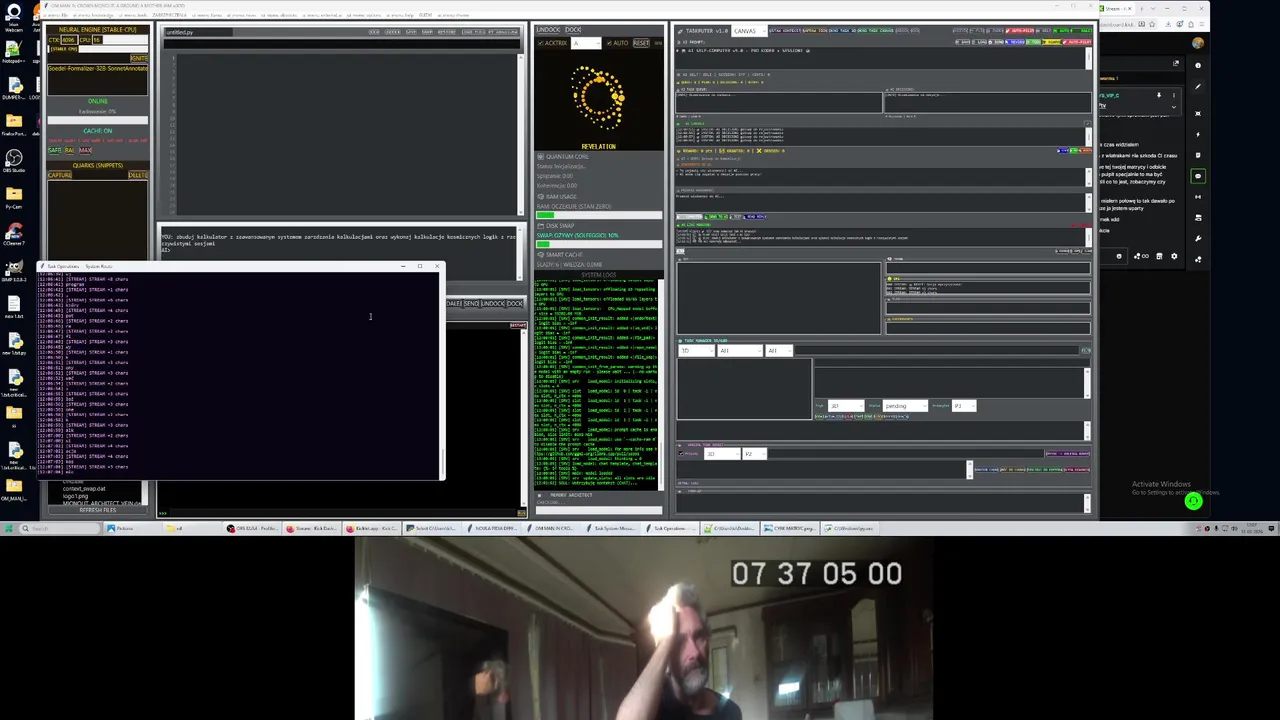Open first All filter dropdown
This screenshot has height=720, width=1280.
740,351
